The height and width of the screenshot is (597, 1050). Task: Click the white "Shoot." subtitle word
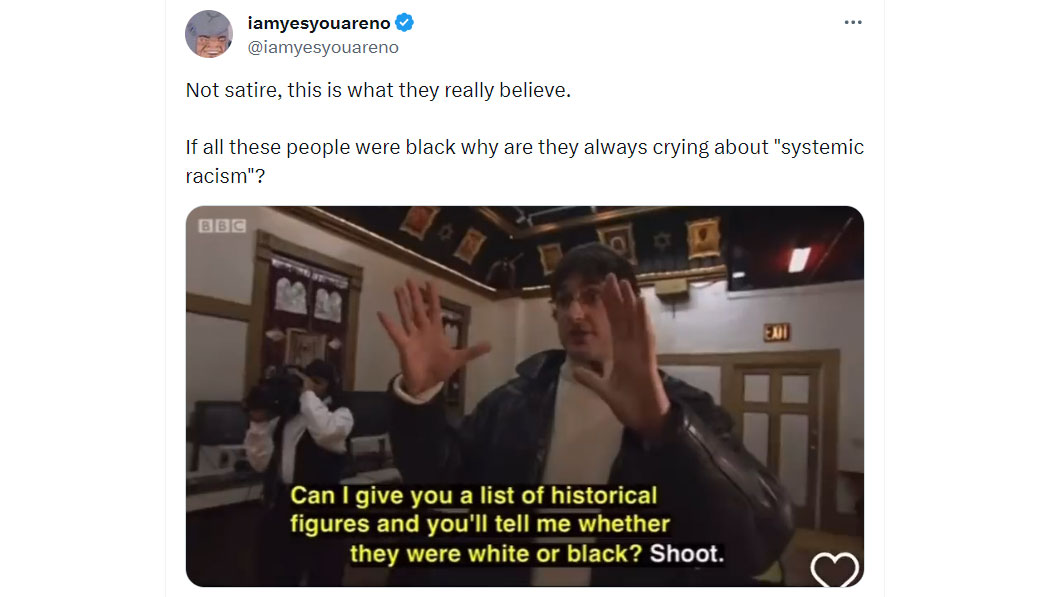[x=686, y=553]
